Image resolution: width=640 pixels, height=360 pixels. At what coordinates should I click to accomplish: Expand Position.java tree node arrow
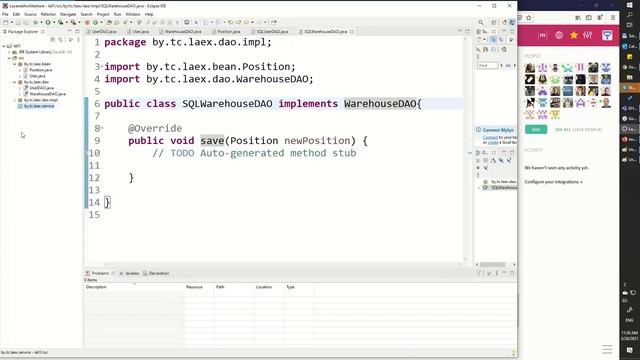20,70
